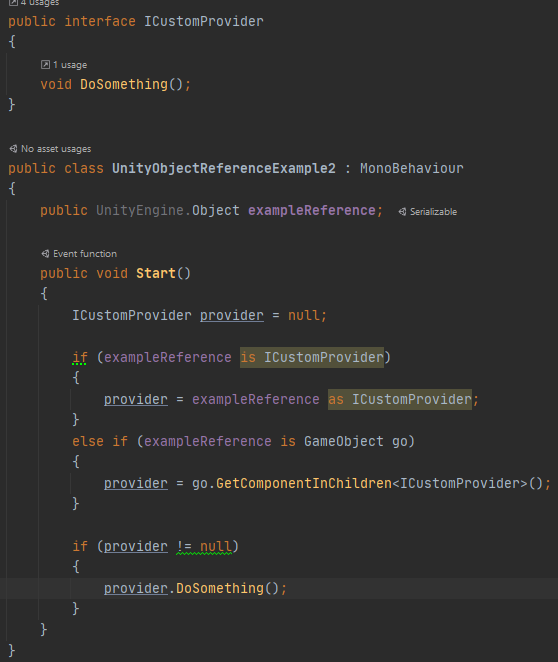Click the MonoBehaviour base class name

pyautogui.click(x=412, y=168)
